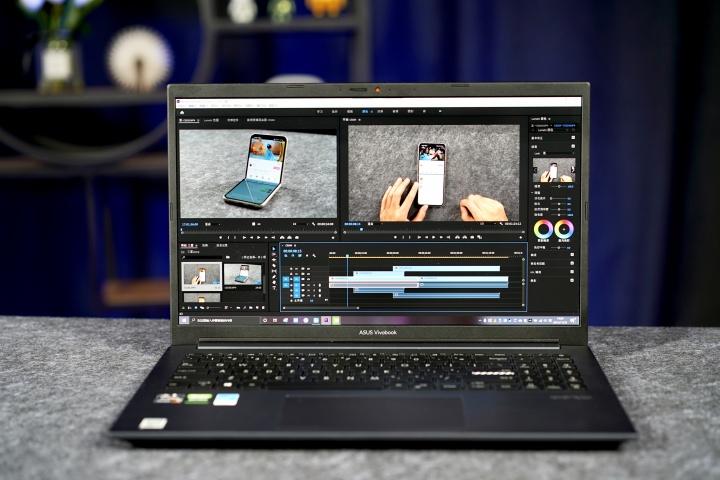Click the Home icon in Premiere header
Viewport: 720px width, 480px height.
coord(182,112)
